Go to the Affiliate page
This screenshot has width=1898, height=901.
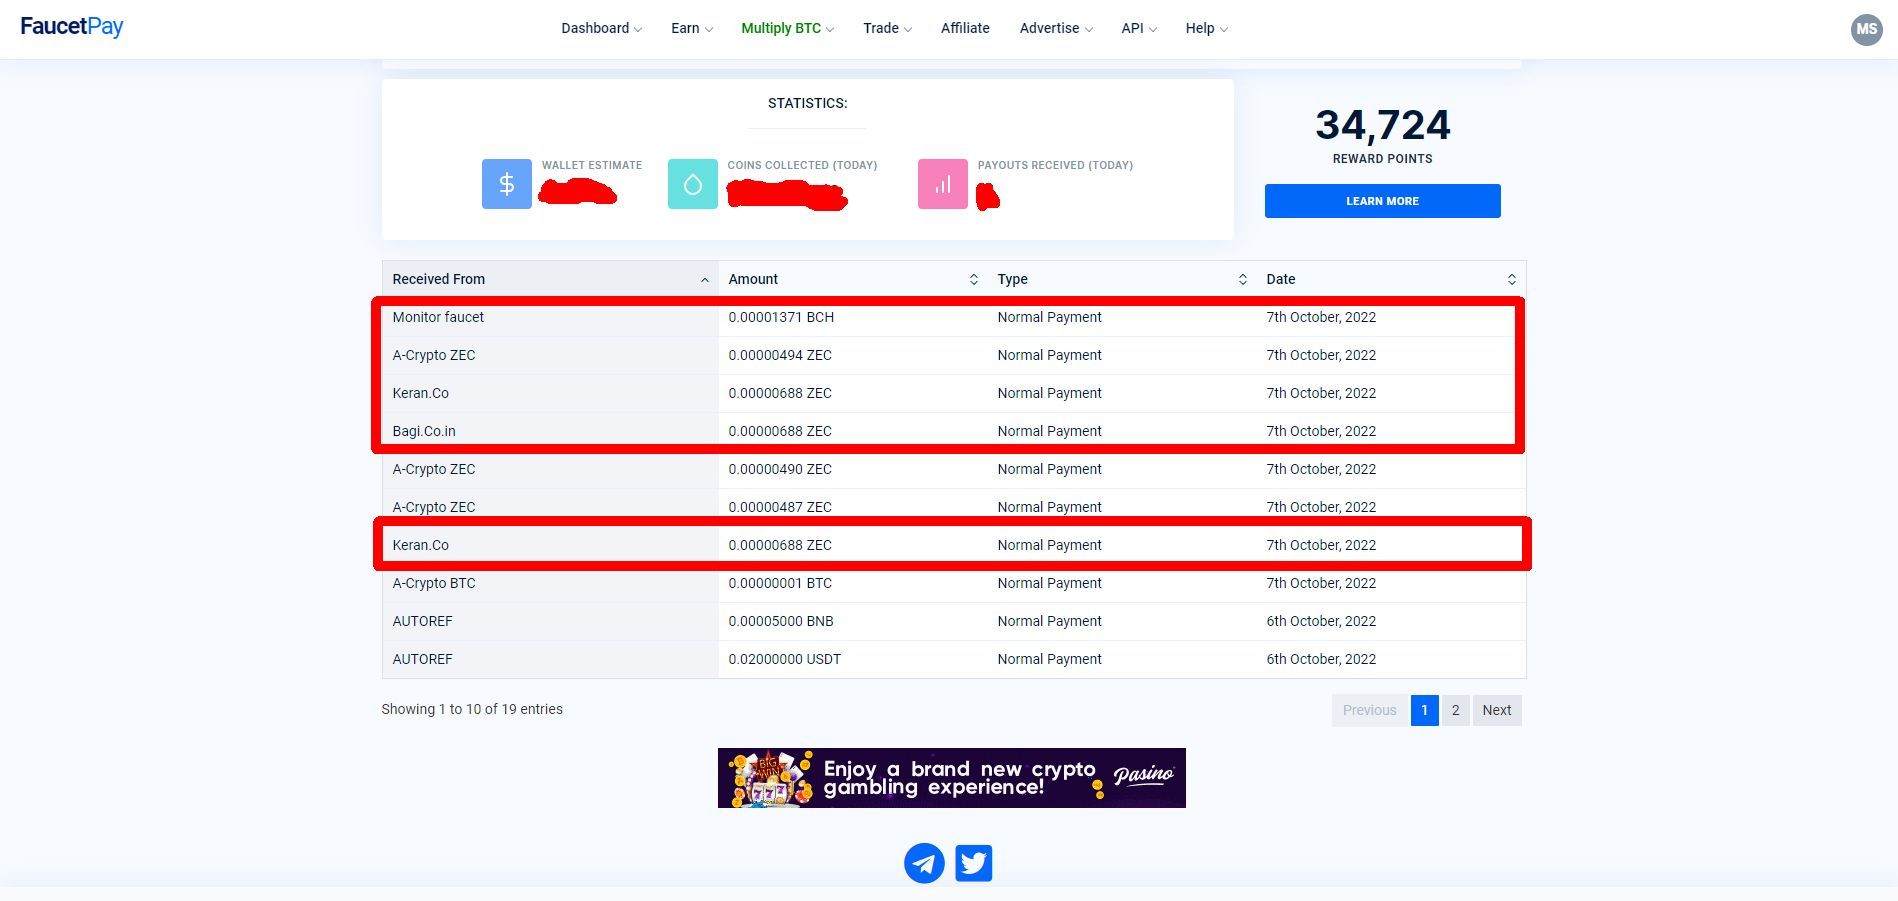tap(965, 28)
